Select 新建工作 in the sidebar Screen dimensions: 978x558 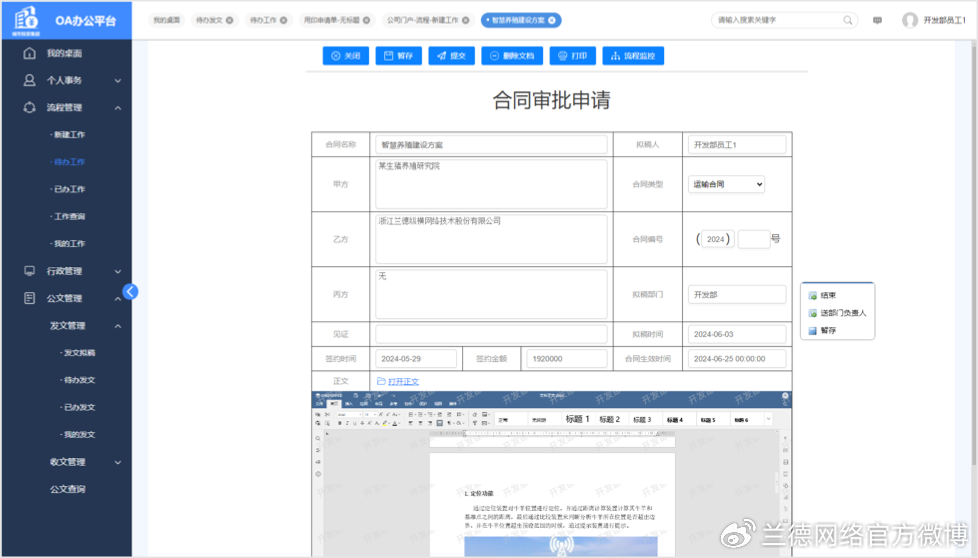[x=69, y=135]
